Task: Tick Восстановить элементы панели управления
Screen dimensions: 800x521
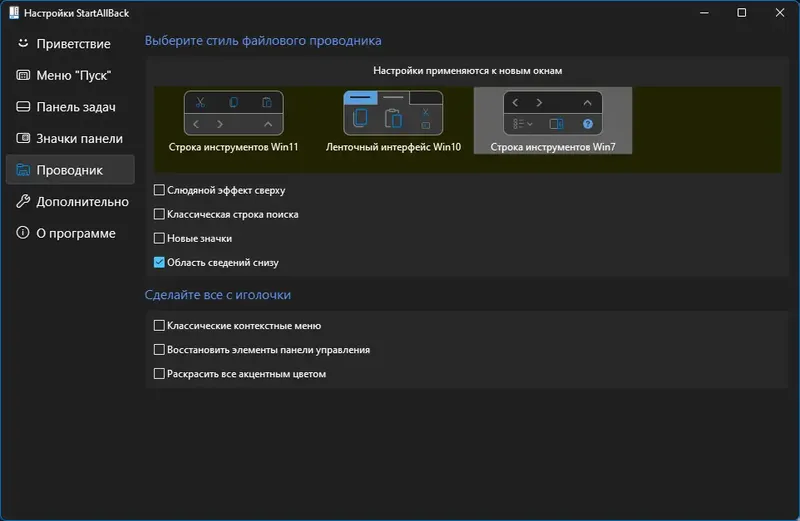Action: 159,350
